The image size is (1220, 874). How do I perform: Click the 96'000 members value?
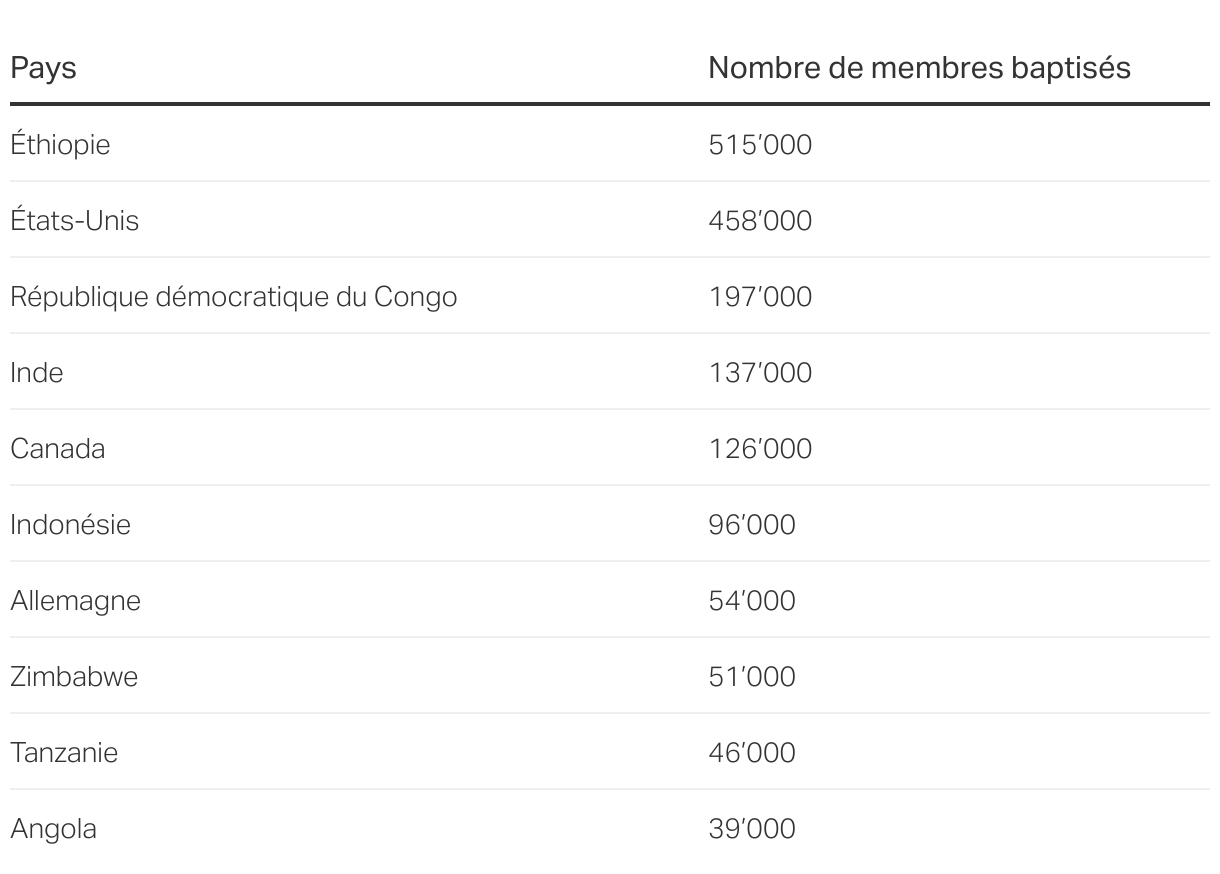coord(752,525)
